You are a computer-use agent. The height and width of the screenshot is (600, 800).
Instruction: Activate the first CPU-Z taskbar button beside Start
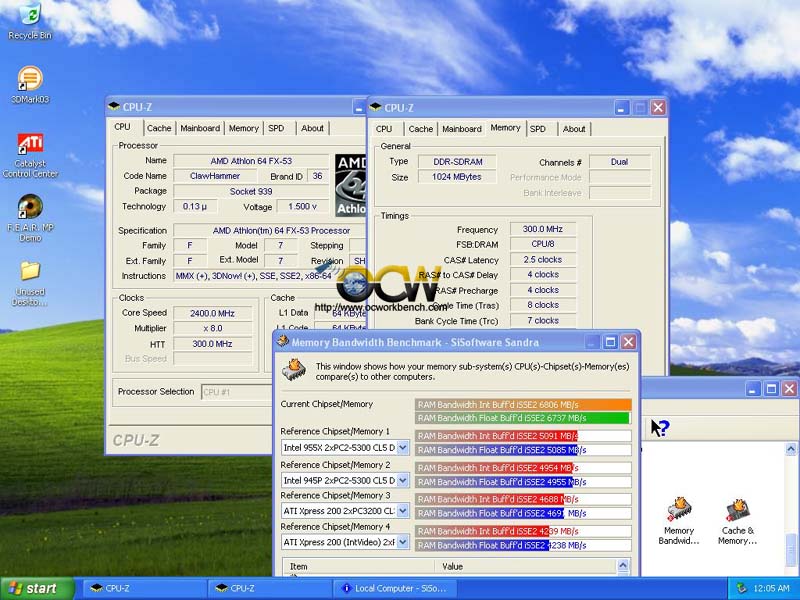tap(143, 588)
